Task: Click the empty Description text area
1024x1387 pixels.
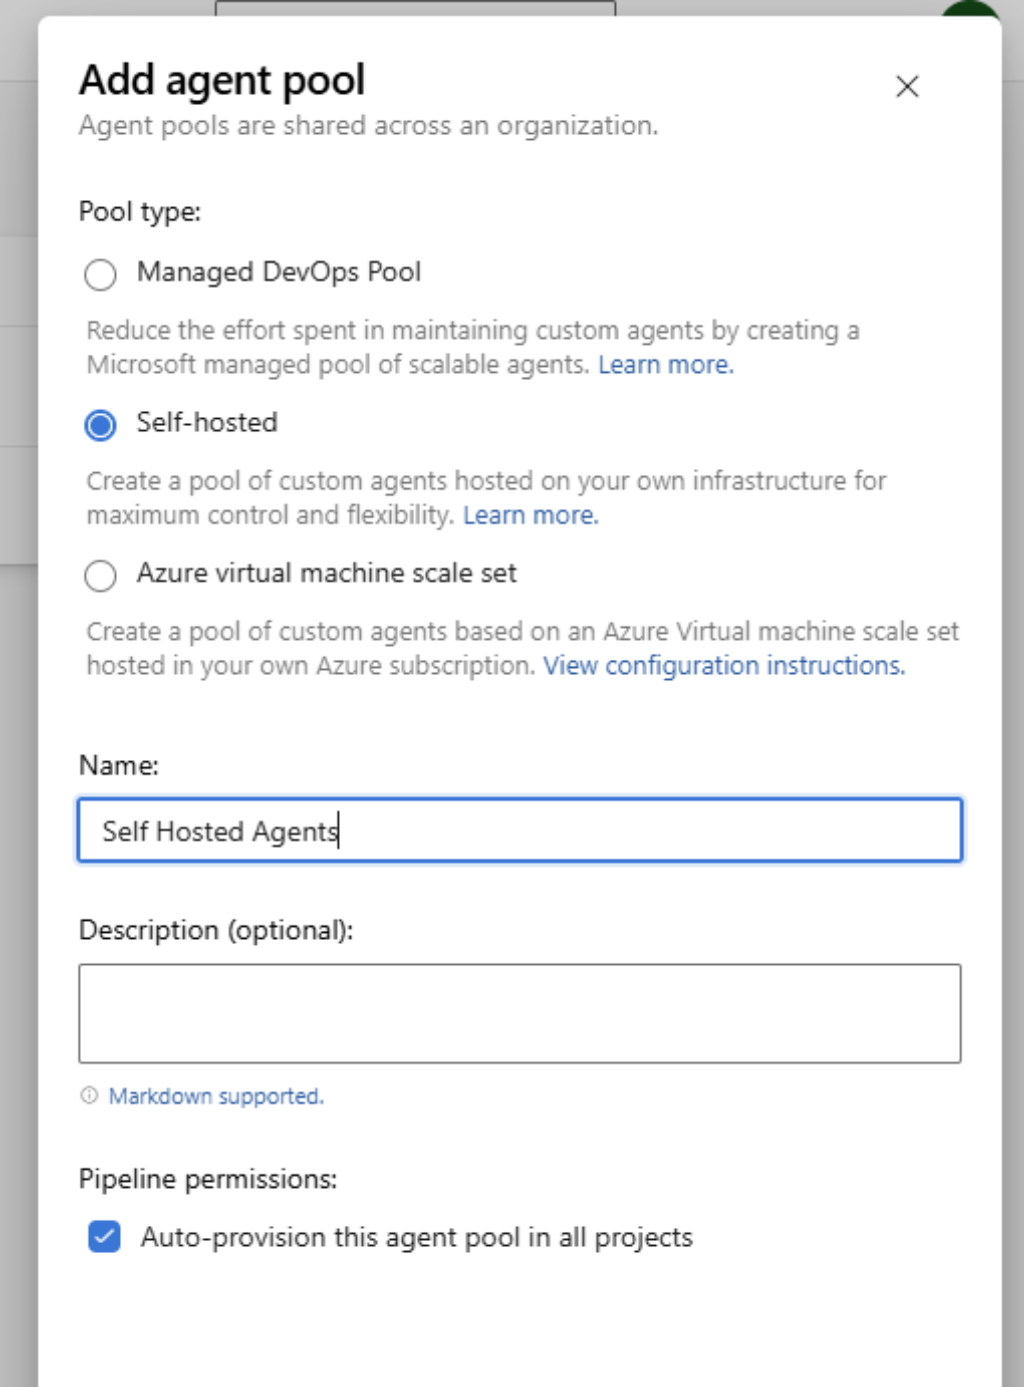Action: tap(520, 1012)
